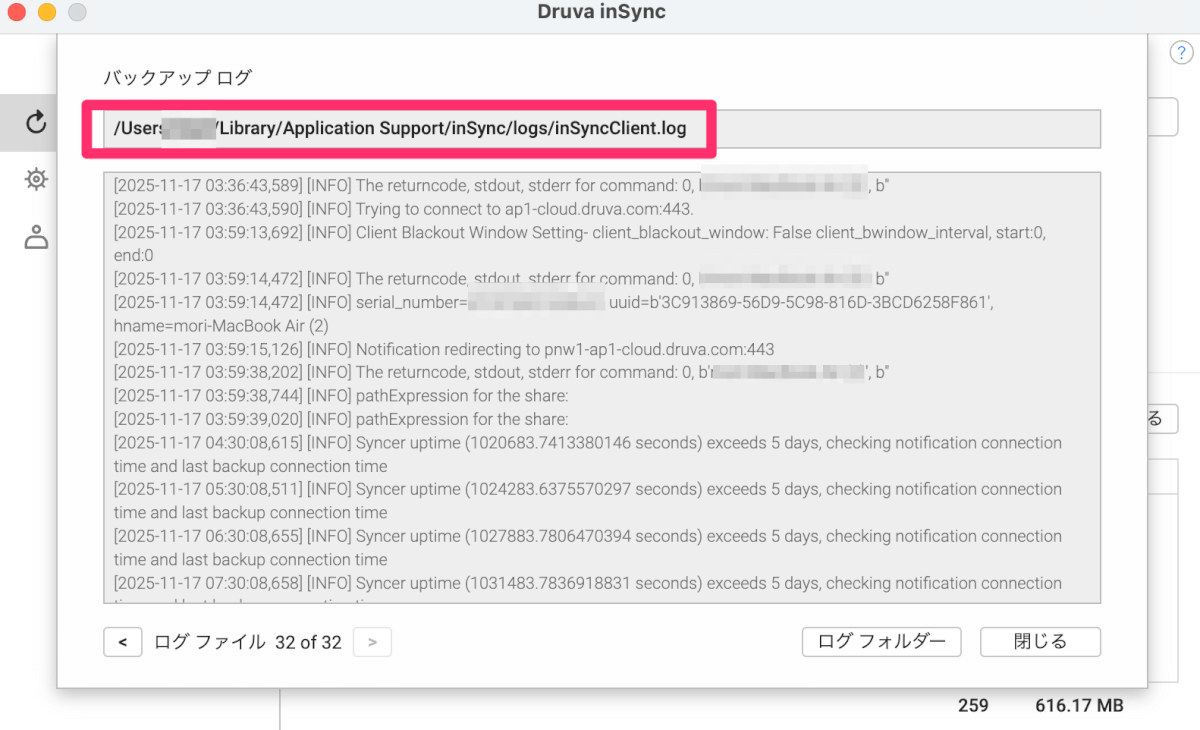Click the 'ログ ファイル 32 of 32' label
Image resolution: width=1200 pixels, height=730 pixels.
[x=248, y=642]
